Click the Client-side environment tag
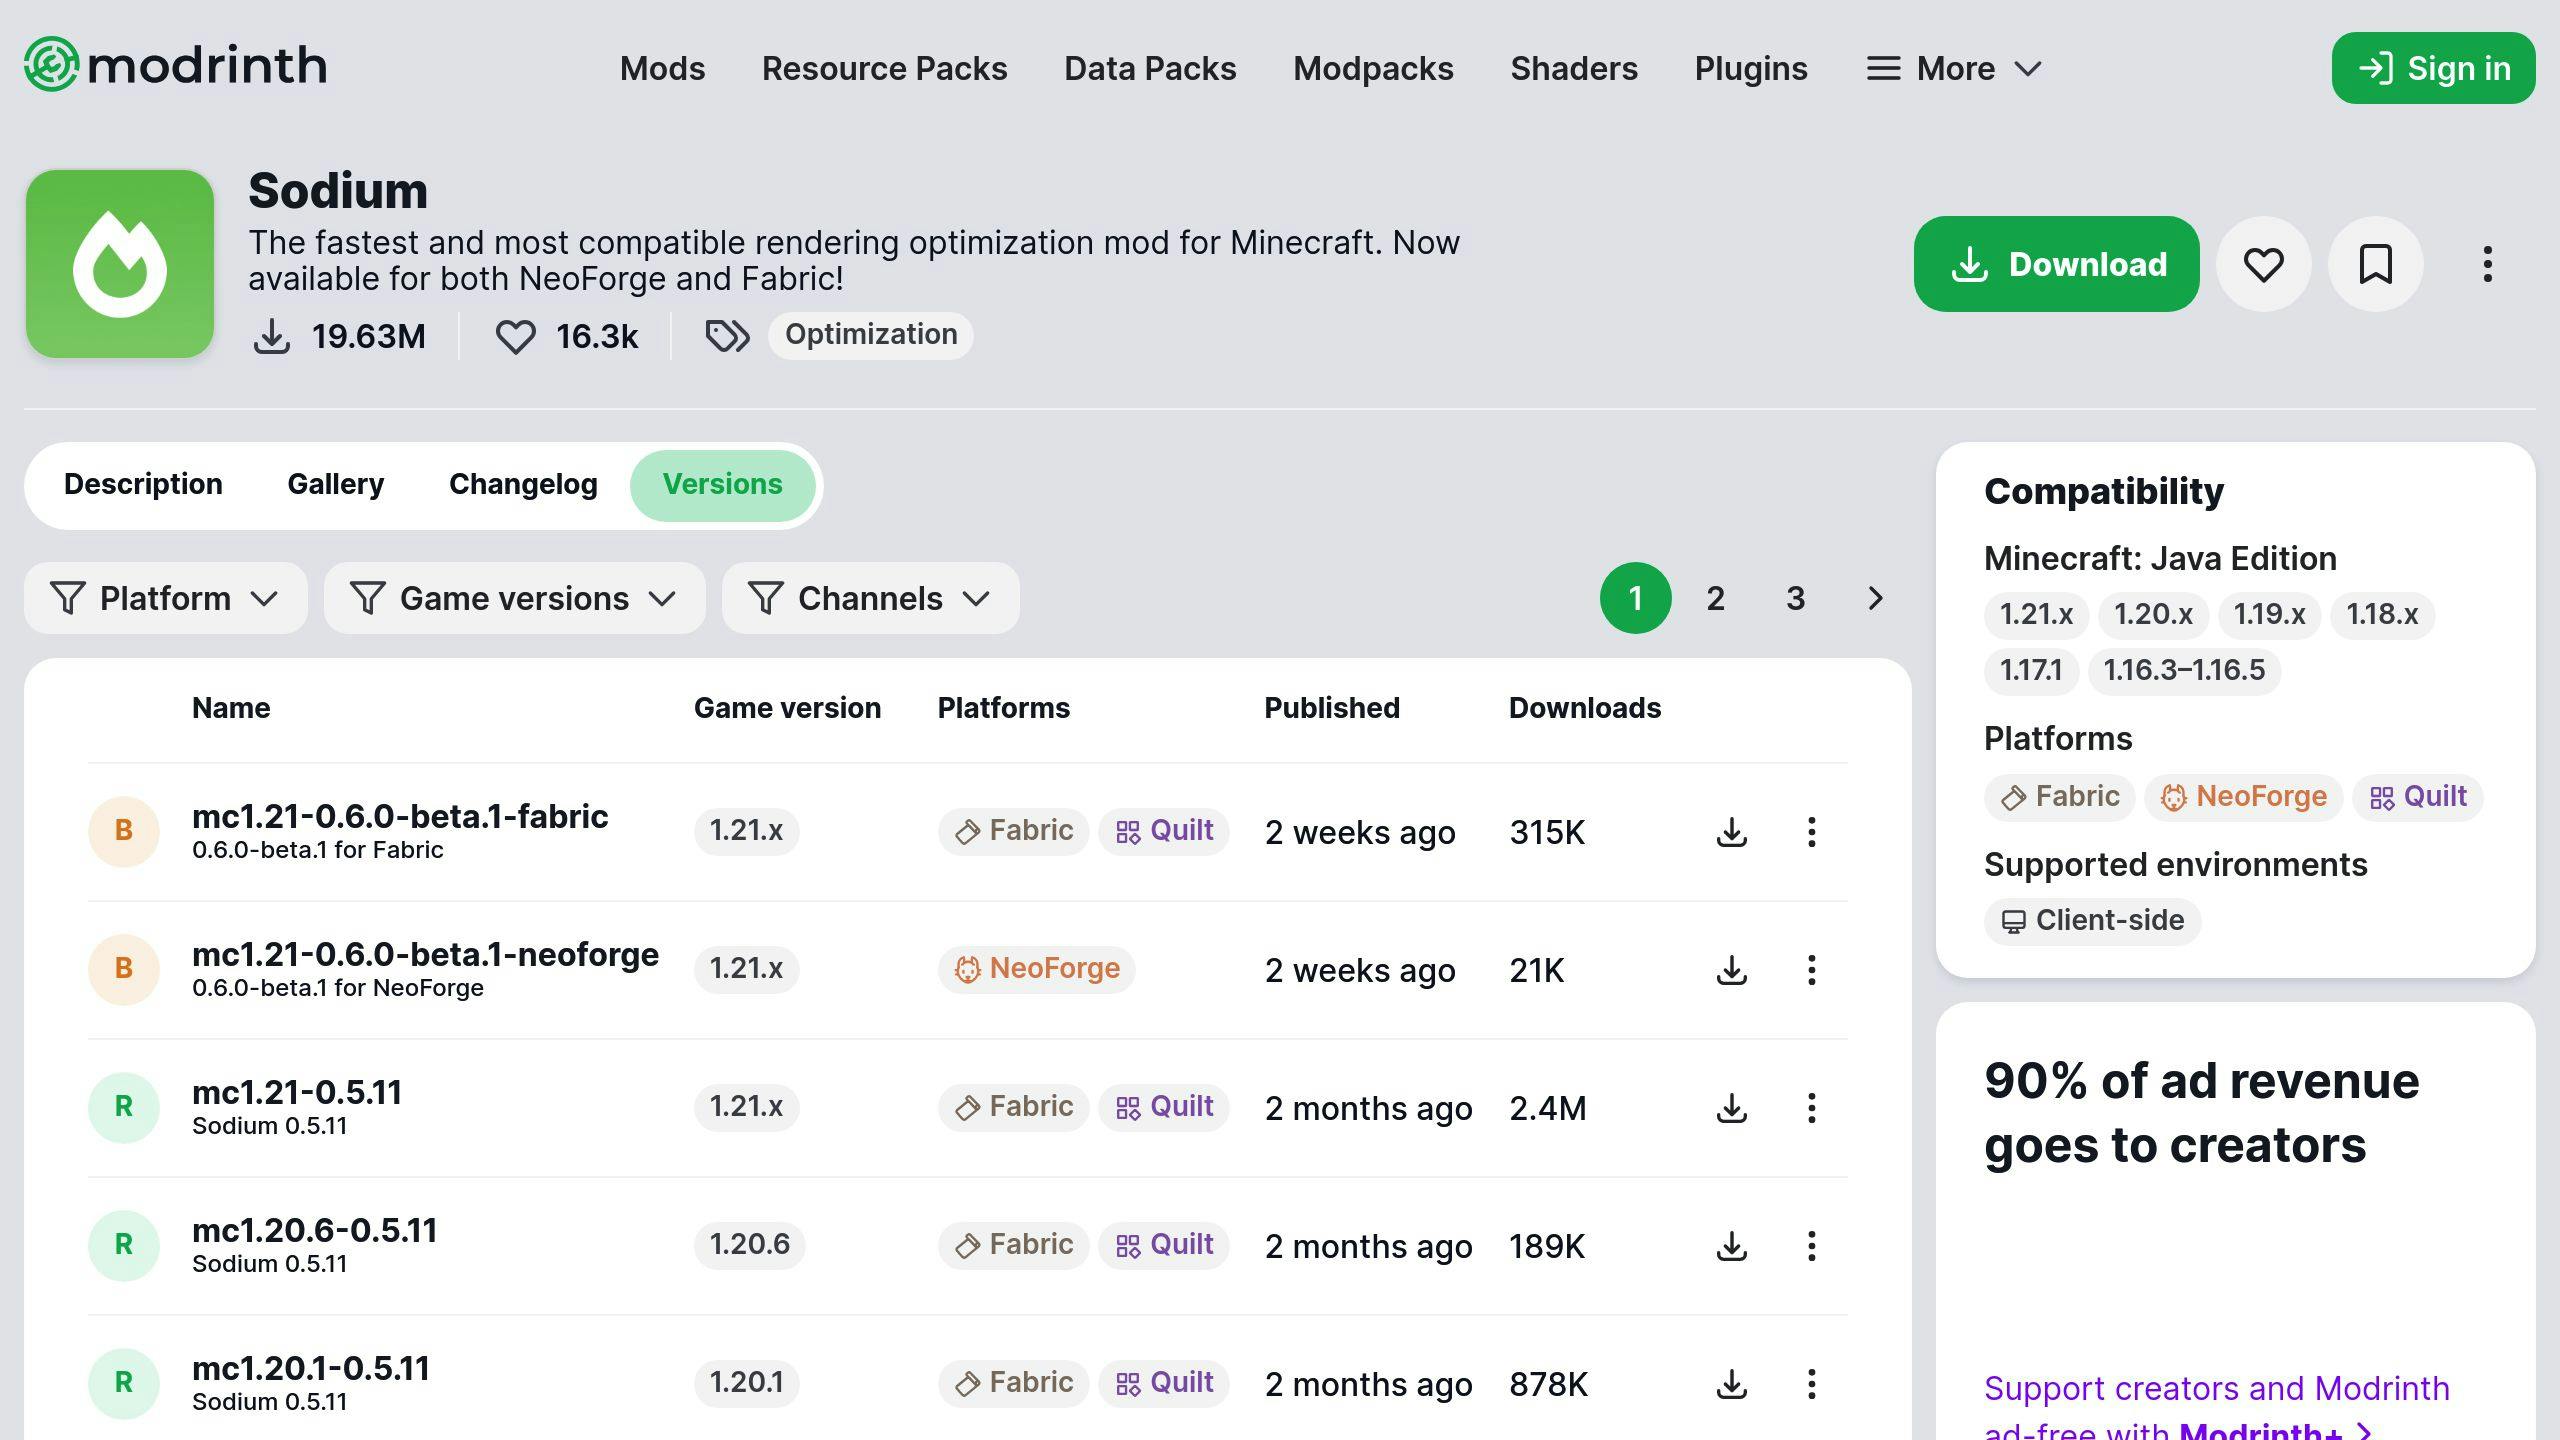This screenshot has width=2560, height=1440. [x=2092, y=921]
